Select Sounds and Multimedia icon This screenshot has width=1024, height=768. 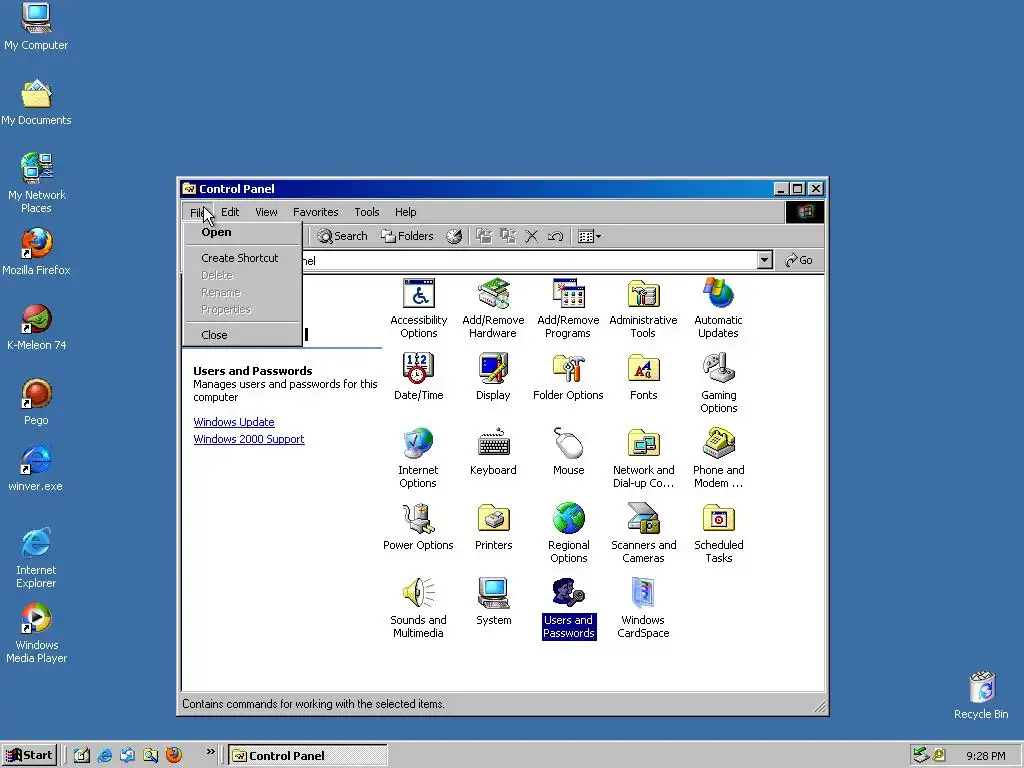[x=418, y=609]
